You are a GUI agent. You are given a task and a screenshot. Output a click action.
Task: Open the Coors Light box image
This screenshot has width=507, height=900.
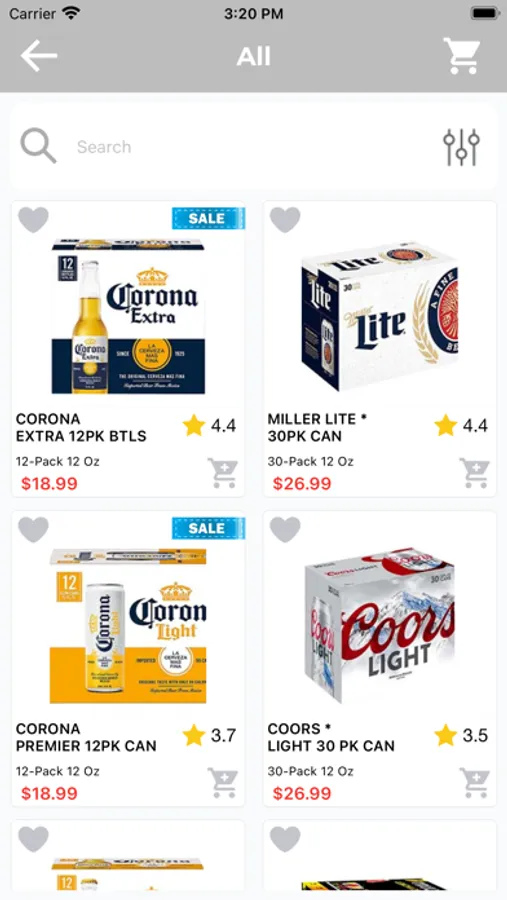[380, 624]
